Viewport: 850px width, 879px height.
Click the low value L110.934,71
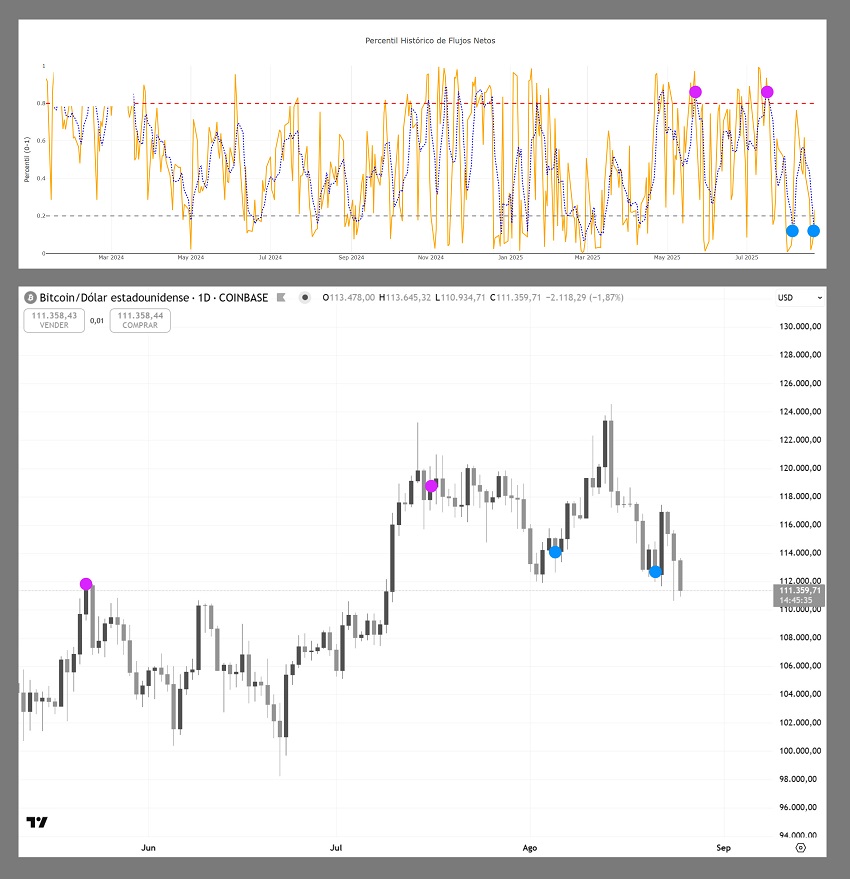click(x=460, y=298)
